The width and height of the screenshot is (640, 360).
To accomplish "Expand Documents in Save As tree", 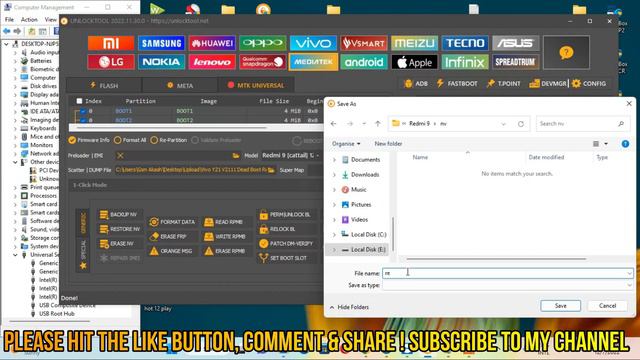I will click(334, 160).
